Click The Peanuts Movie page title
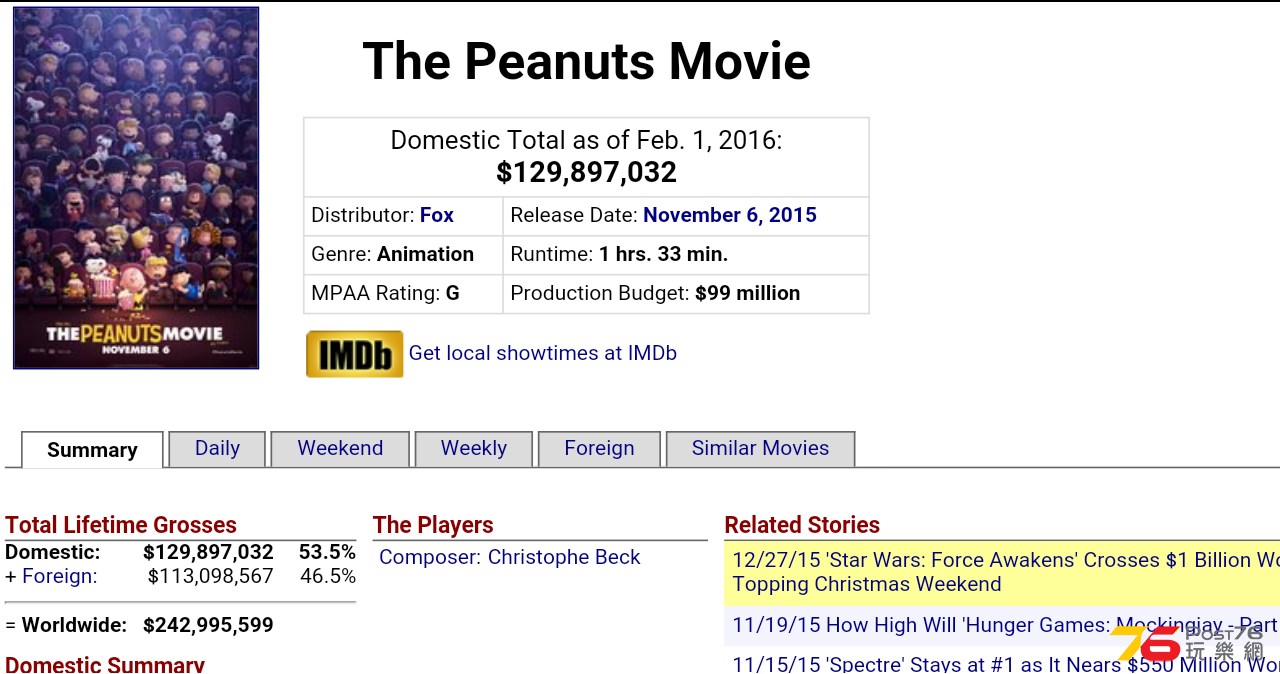This screenshot has width=1280, height=674. click(586, 61)
